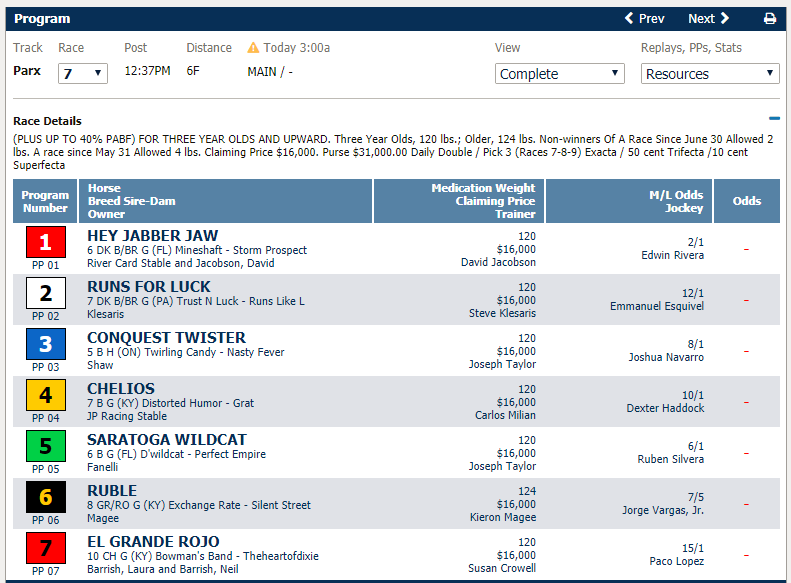This screenshot has width=791, height=583.
Task: Click the 10/1 morning line odds
Action: [693, 395]
